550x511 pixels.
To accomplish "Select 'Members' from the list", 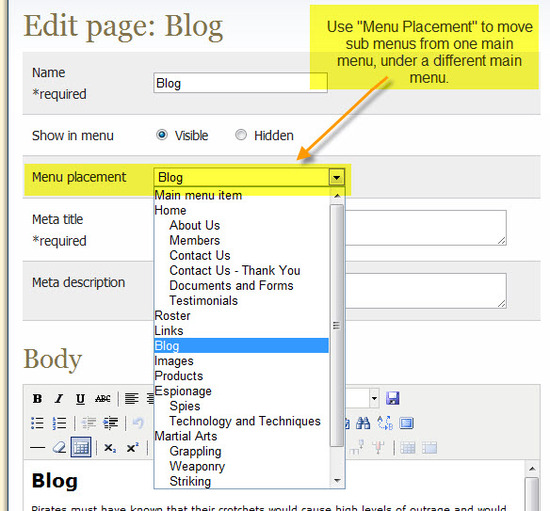I will [241, 240].
